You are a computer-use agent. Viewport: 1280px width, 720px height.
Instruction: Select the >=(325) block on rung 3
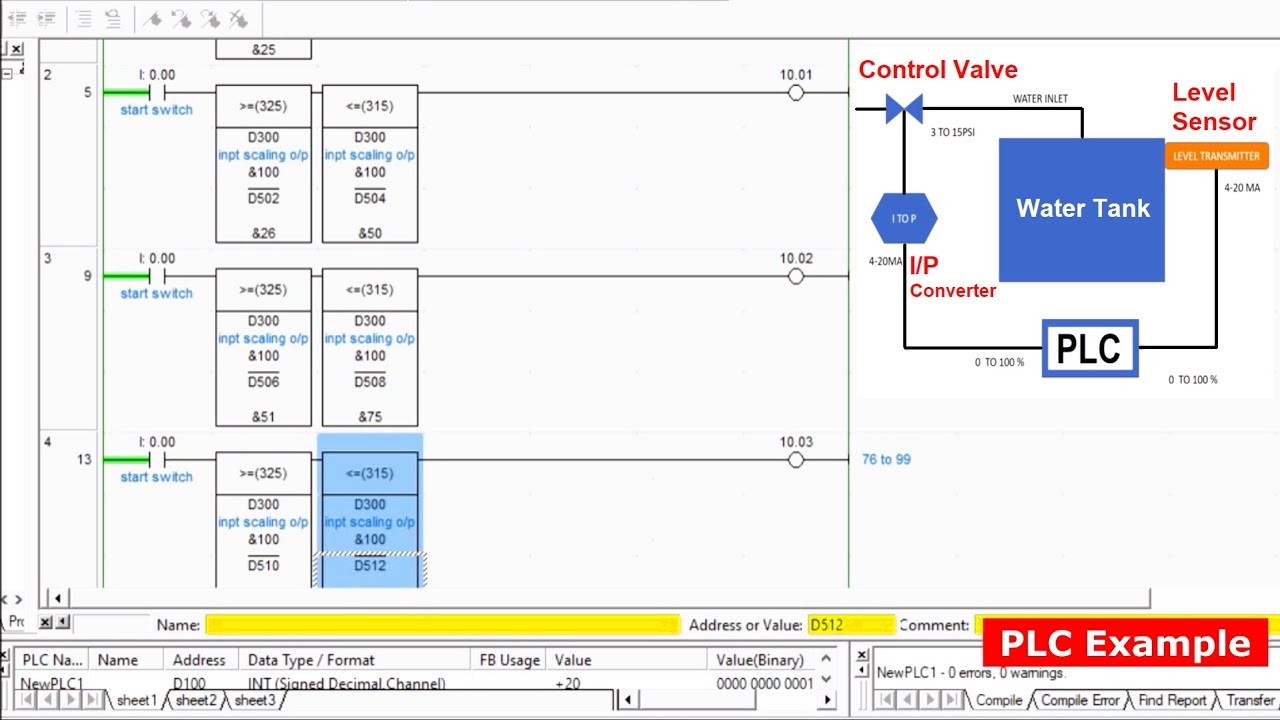pos(263,347)
